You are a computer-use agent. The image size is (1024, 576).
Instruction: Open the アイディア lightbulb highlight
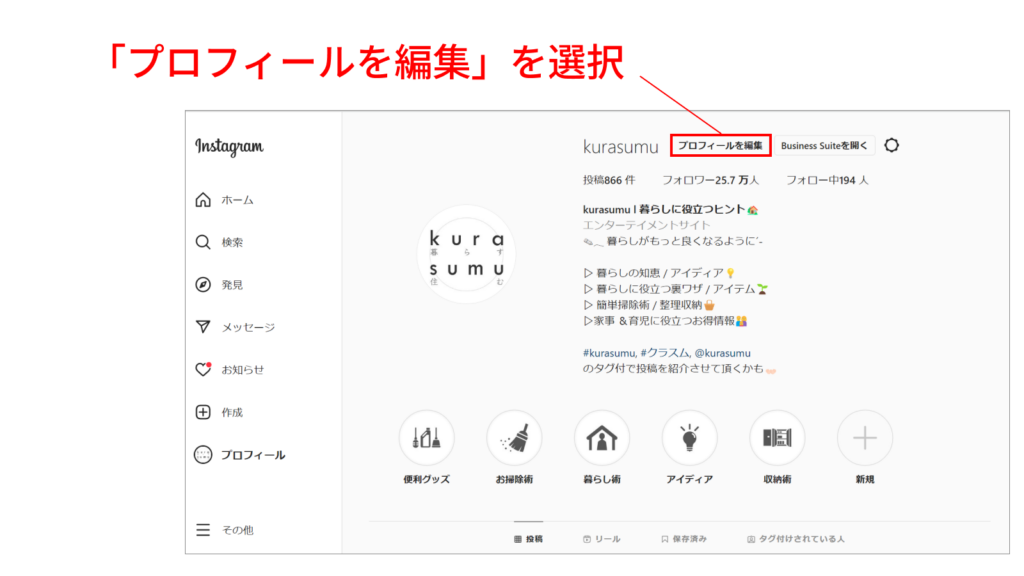[x=689, y=438]
